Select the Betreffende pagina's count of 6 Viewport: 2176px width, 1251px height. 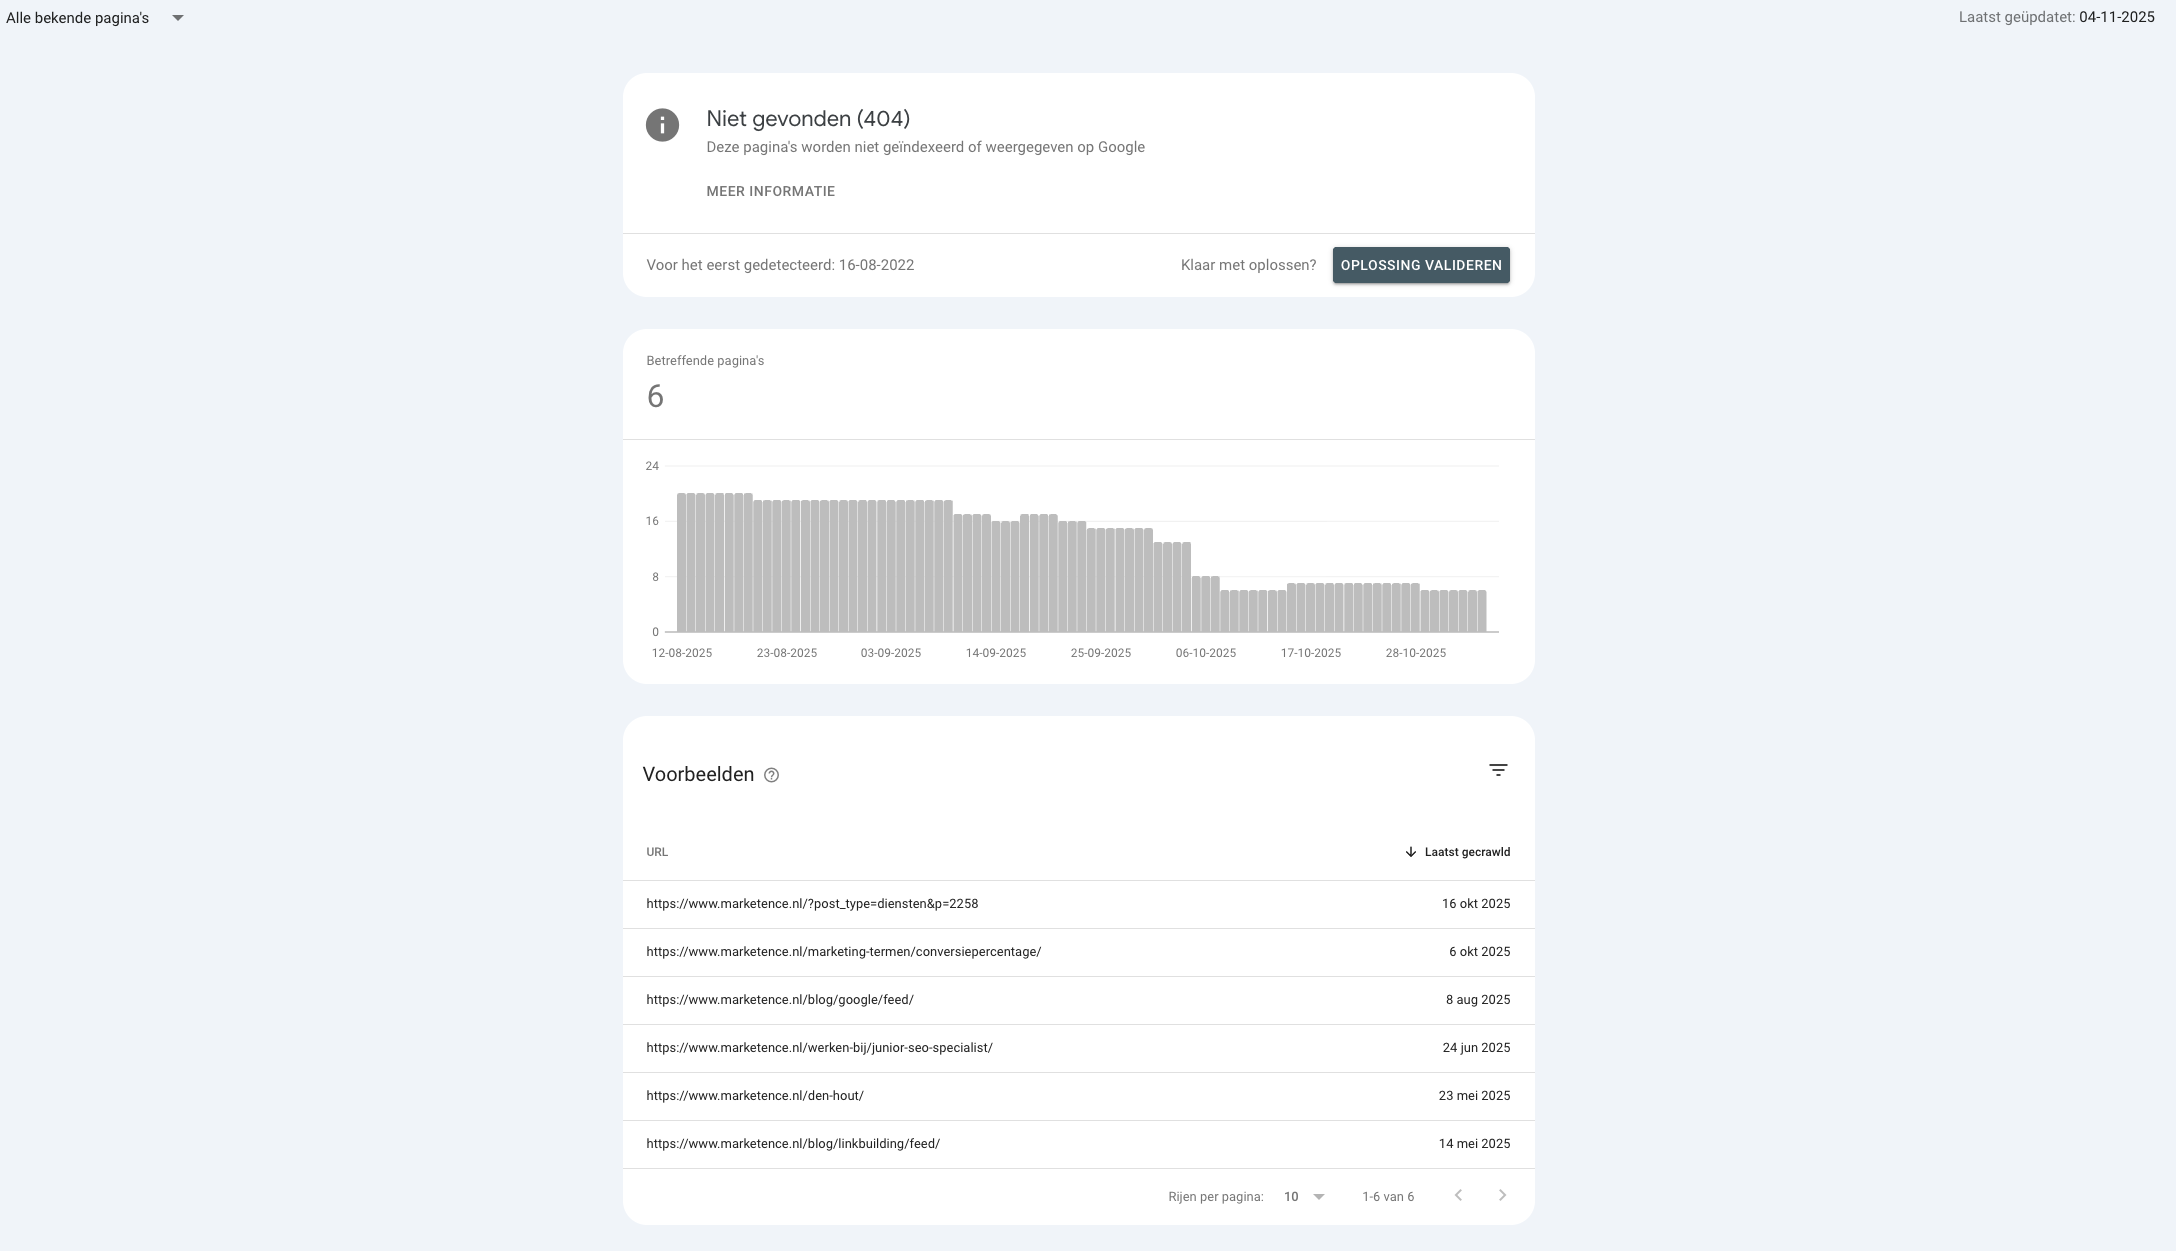coord(656,397)
